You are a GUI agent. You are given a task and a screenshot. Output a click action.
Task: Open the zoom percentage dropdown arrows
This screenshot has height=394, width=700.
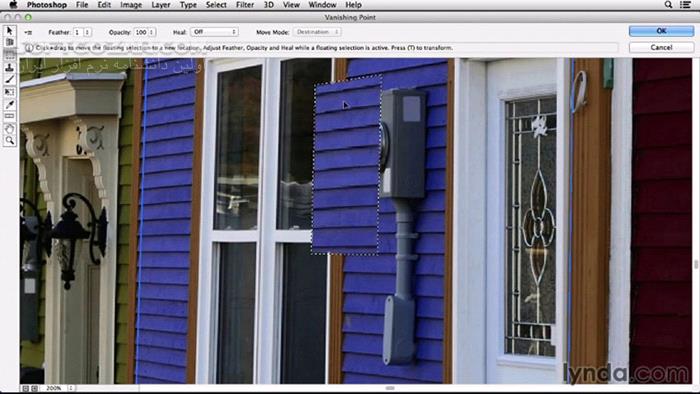click(71, 388)
